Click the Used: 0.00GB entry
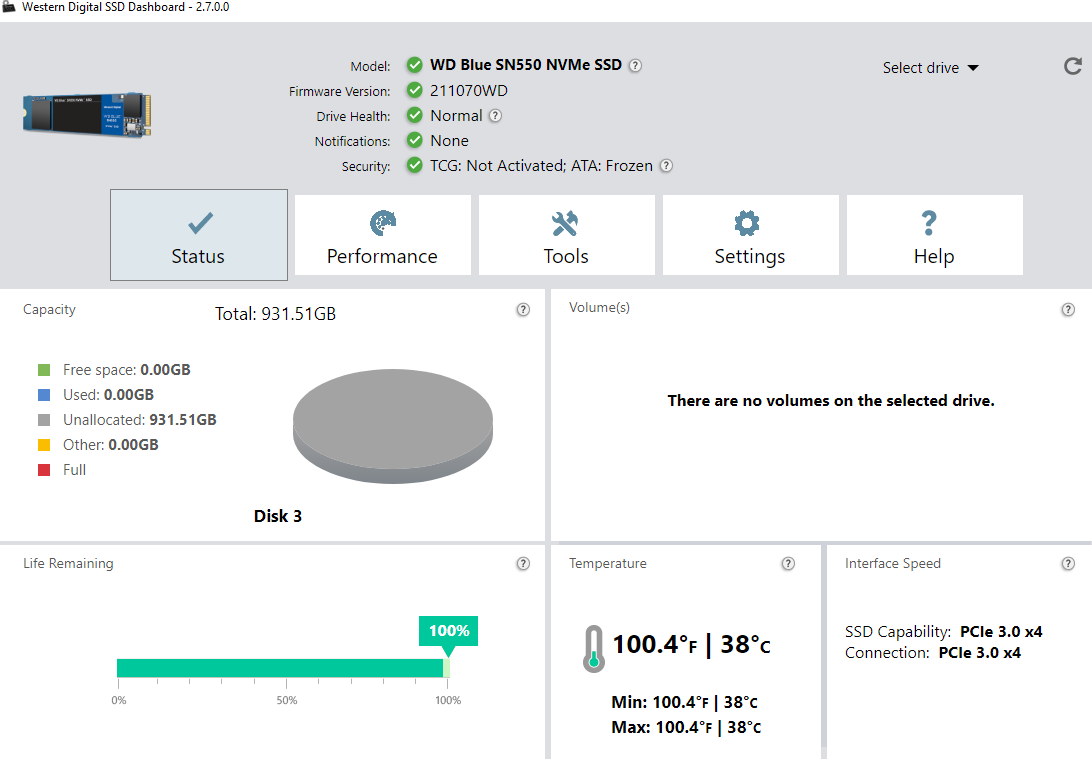Image resolution: width=1092 pixels, height=759 pixels. pyautogui.click(x=108, y=395)
